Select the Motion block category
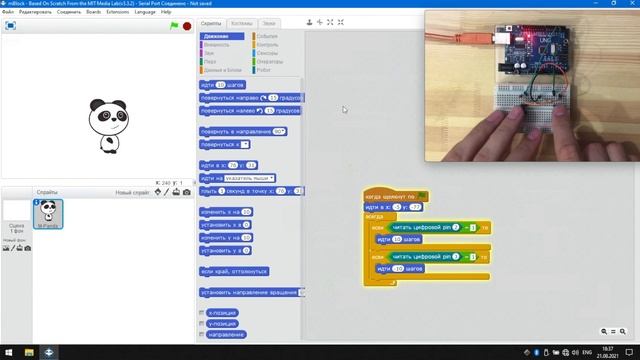Image resolution: width=640 pixels, height=360 pixels. [x=222, y=36]
